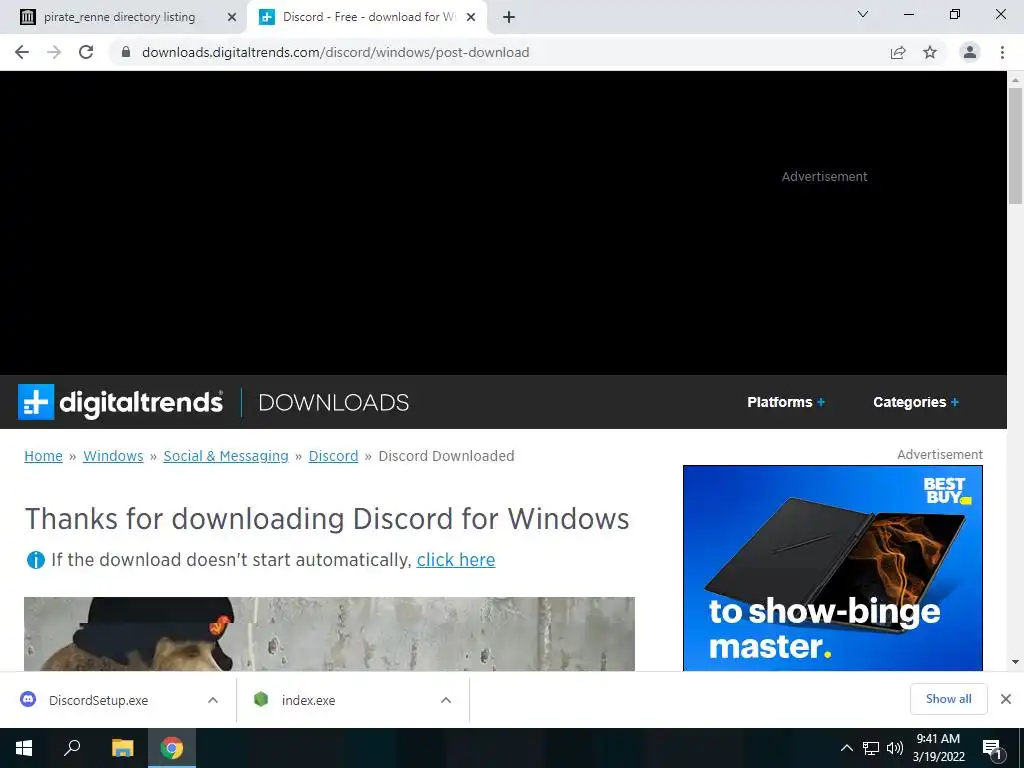Open the index.exe download
The width and height of the screenshot is (1024, 768).
308,700
